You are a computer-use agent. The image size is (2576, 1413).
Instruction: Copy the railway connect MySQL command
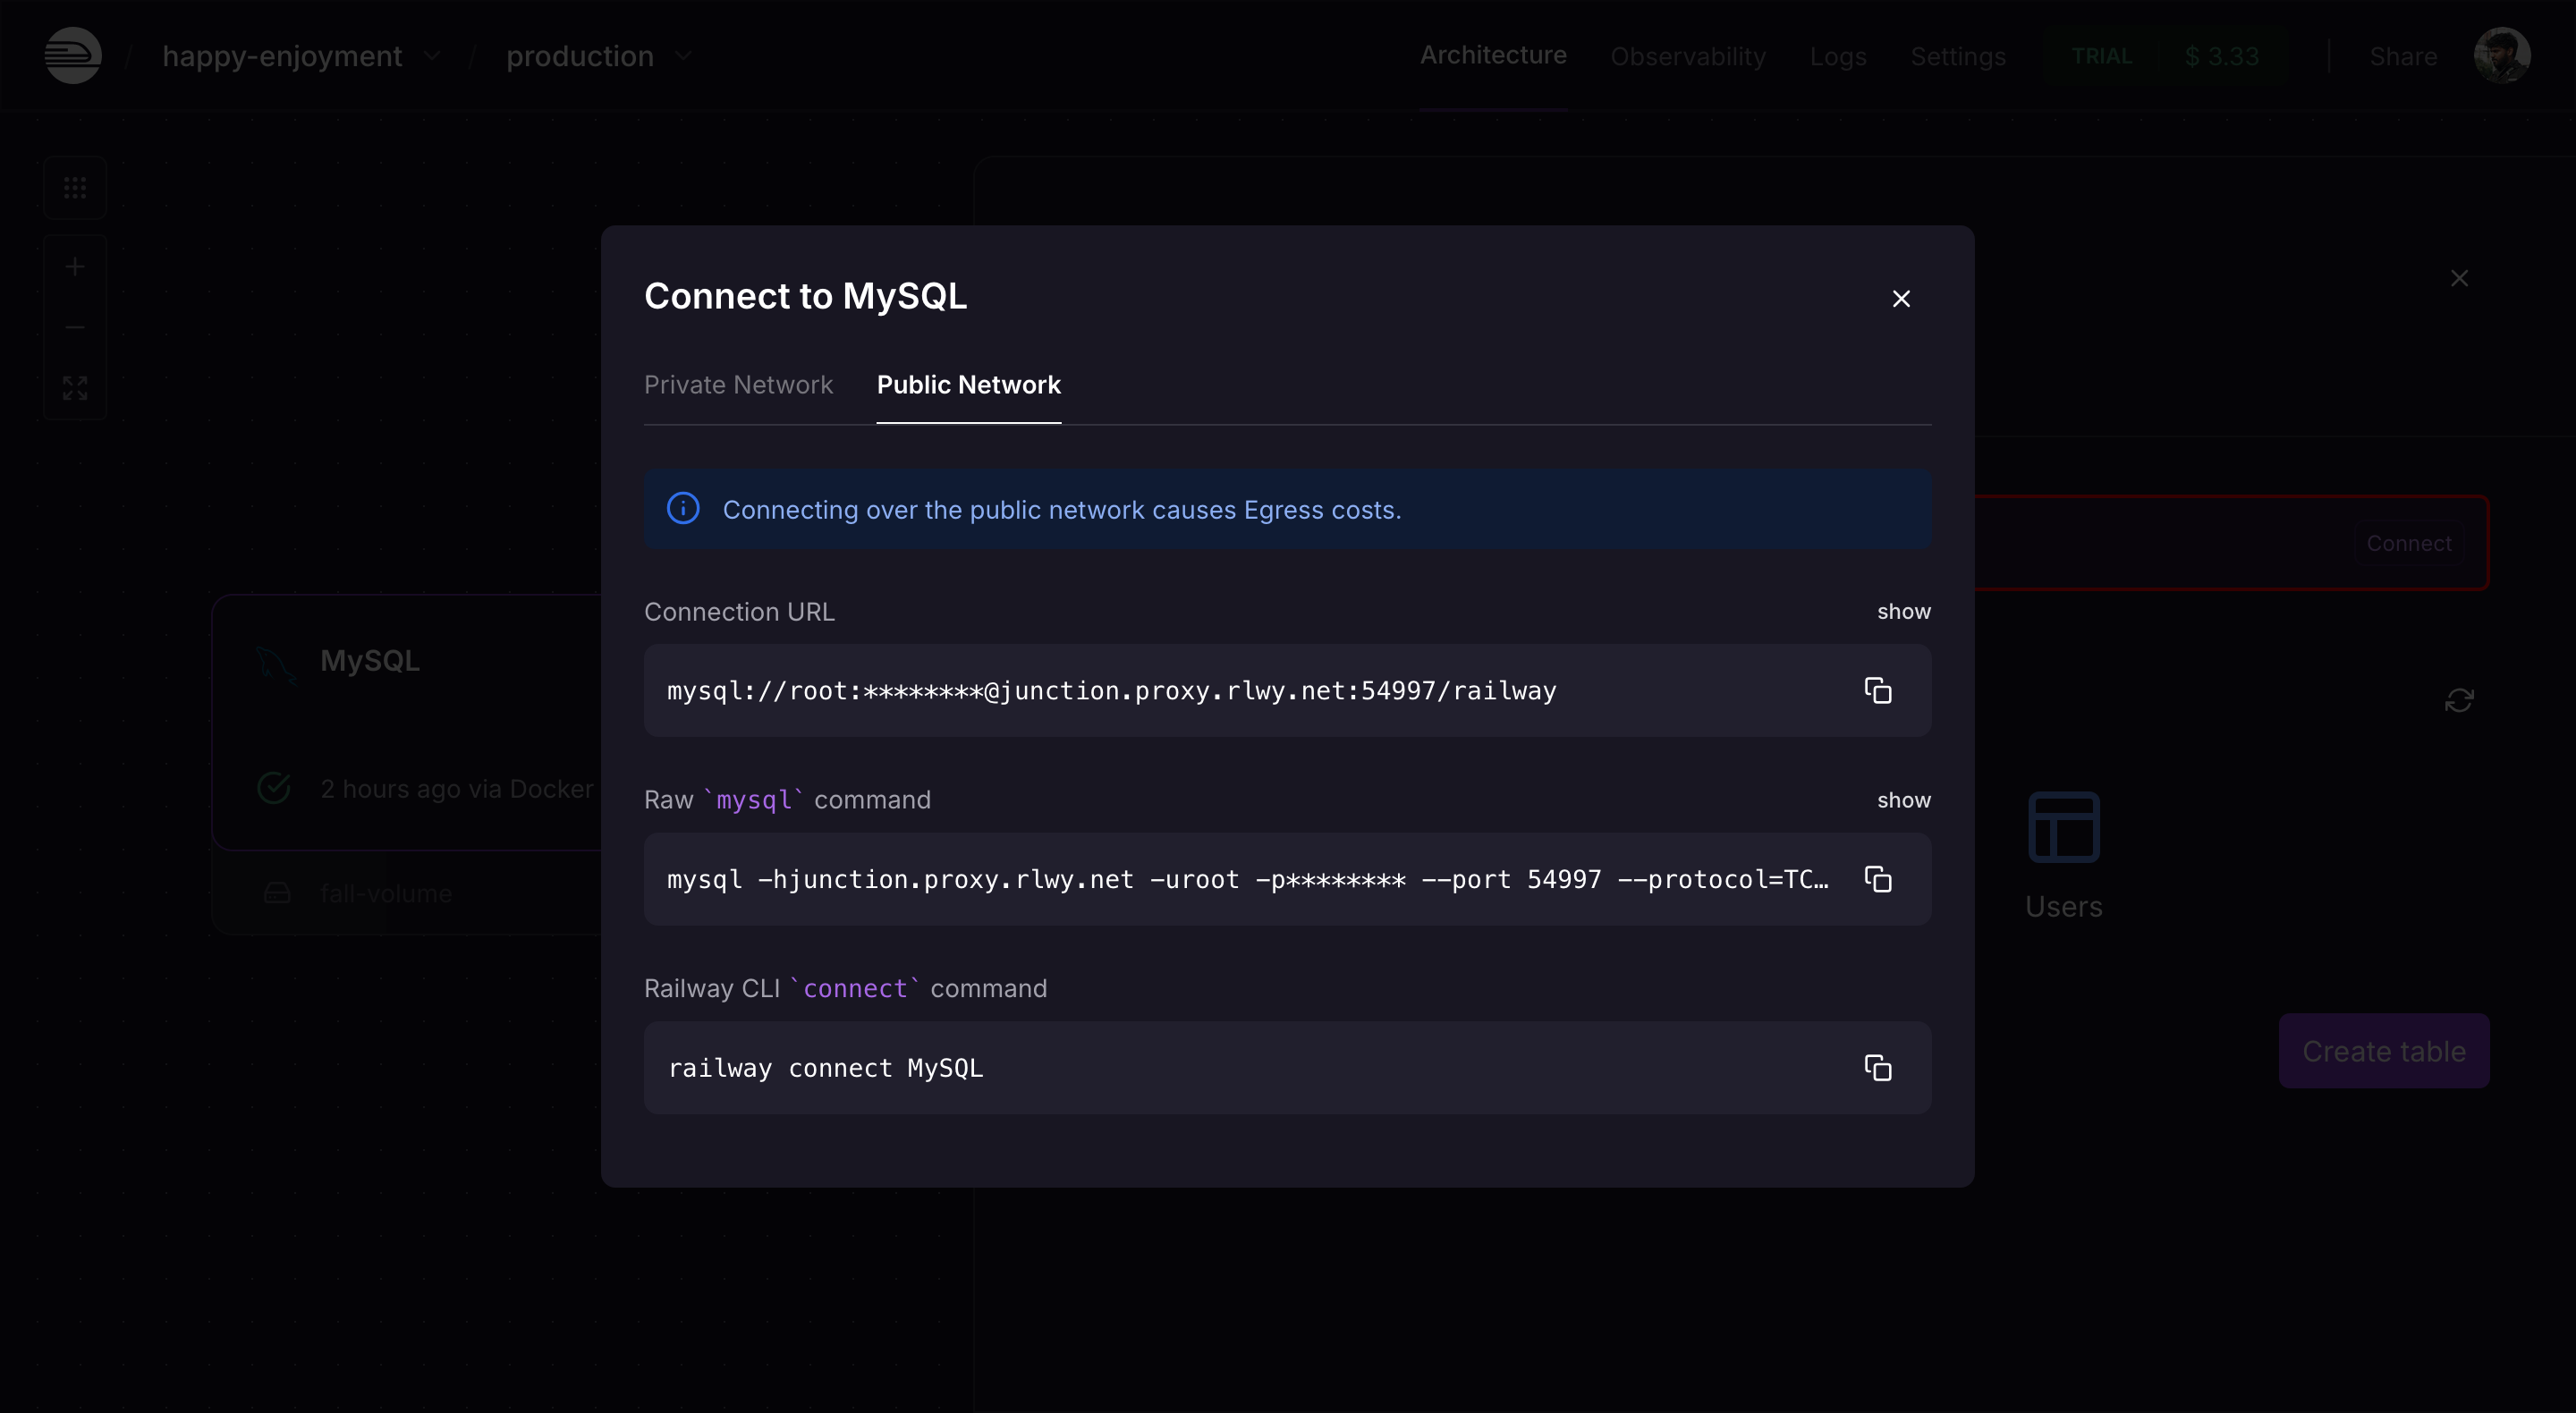1877,1068
